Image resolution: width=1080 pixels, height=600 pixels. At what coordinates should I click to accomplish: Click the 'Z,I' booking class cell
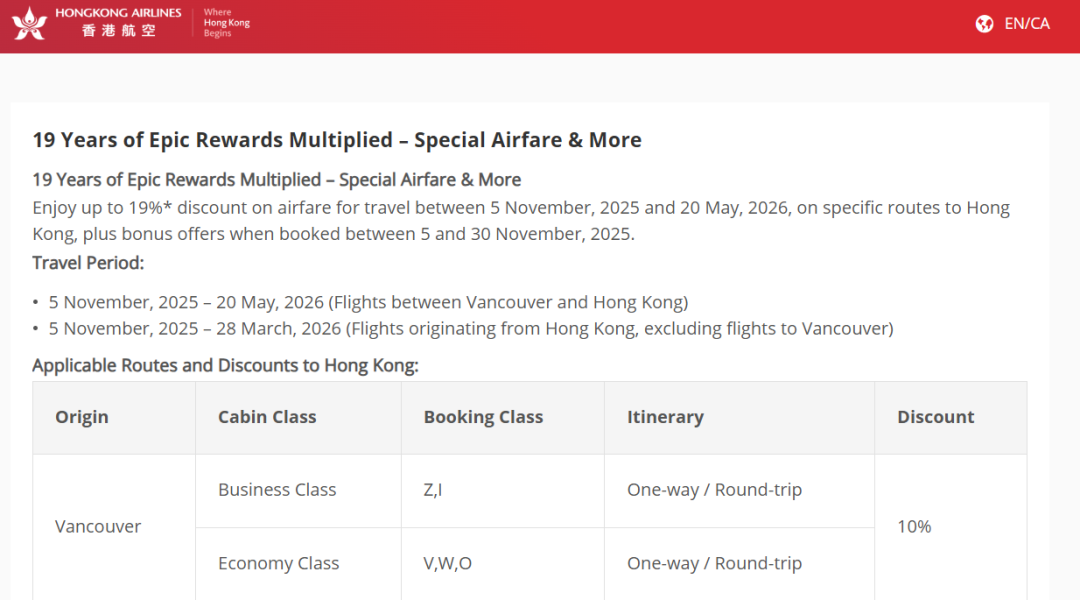tap(433, 490)
